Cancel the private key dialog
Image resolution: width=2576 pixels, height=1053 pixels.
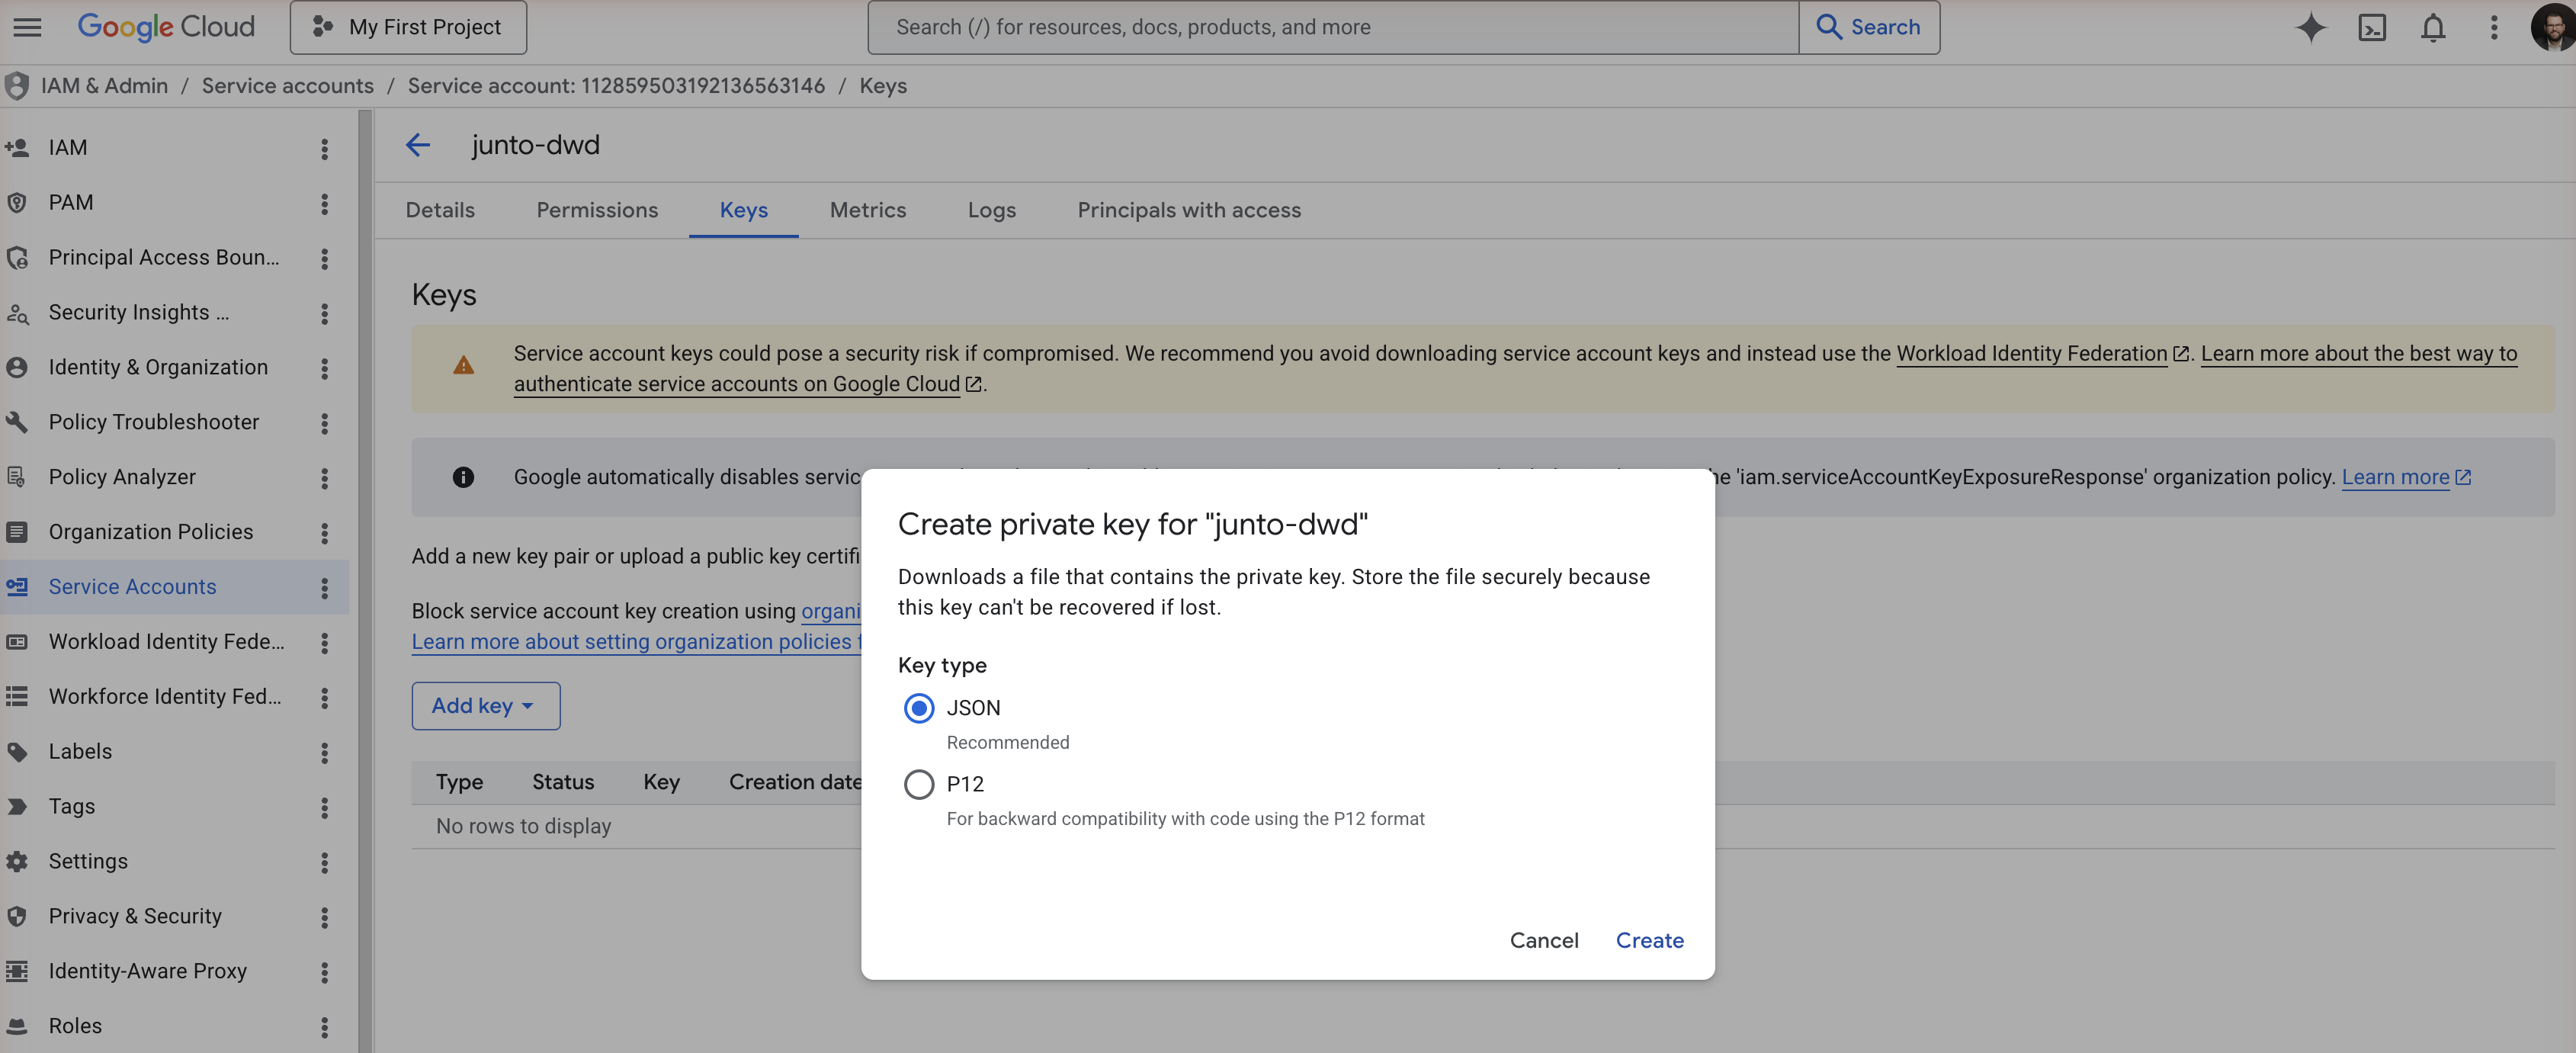click(x=1544, y=941)
